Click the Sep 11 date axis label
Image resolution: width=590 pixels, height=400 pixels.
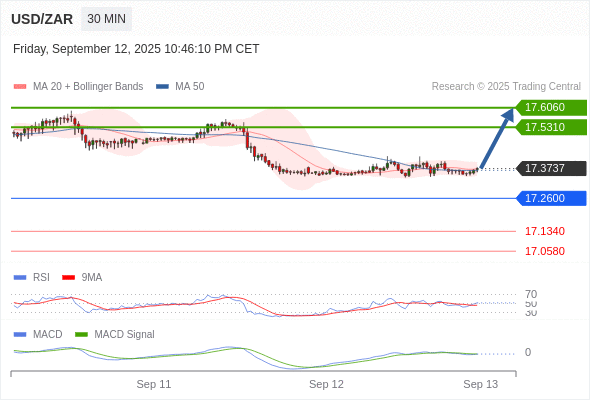coord(154,384)
